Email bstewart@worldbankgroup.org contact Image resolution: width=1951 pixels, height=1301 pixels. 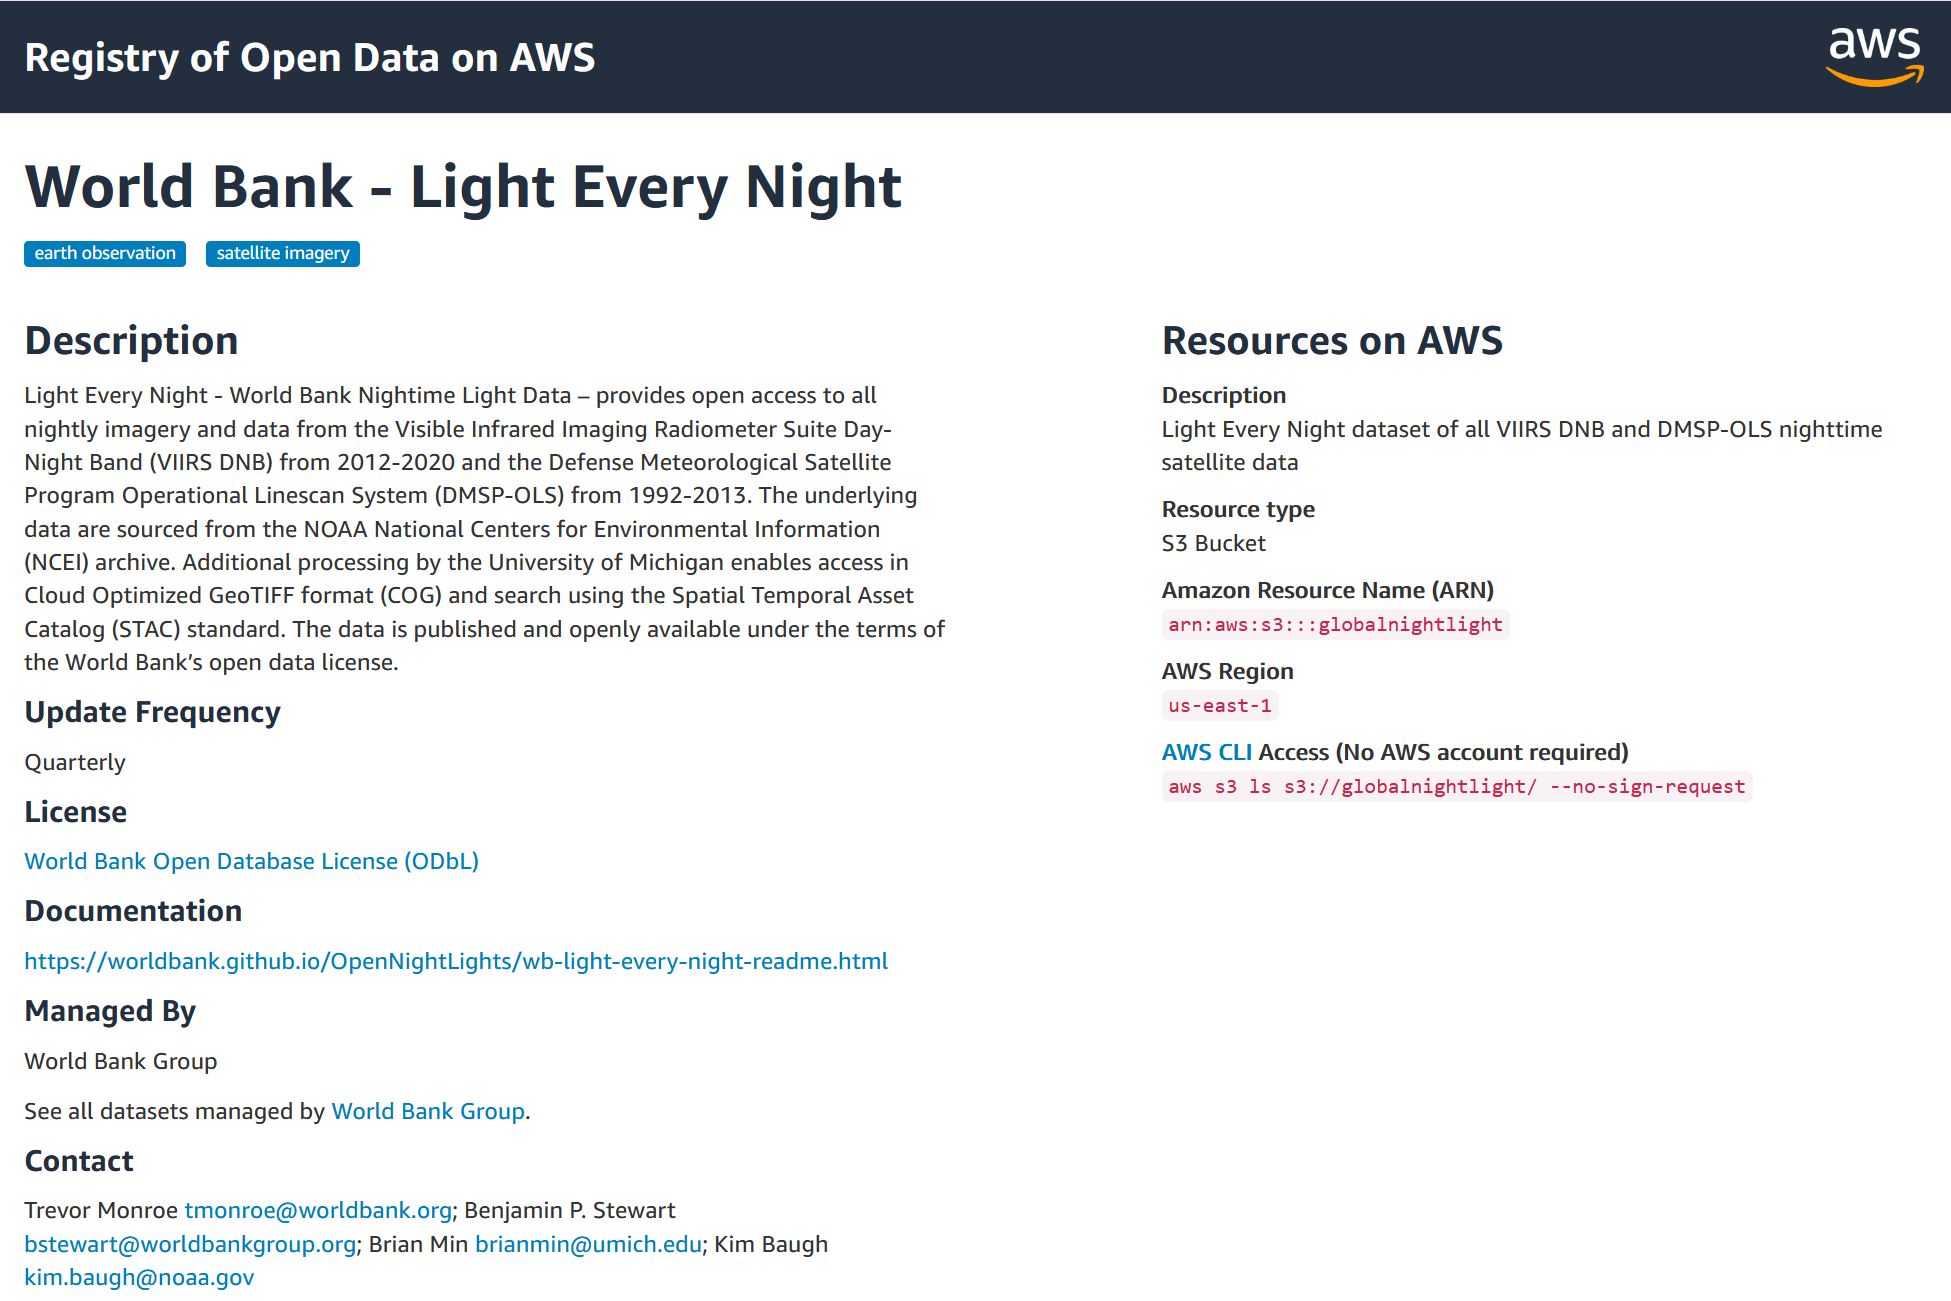[190, 1244]
